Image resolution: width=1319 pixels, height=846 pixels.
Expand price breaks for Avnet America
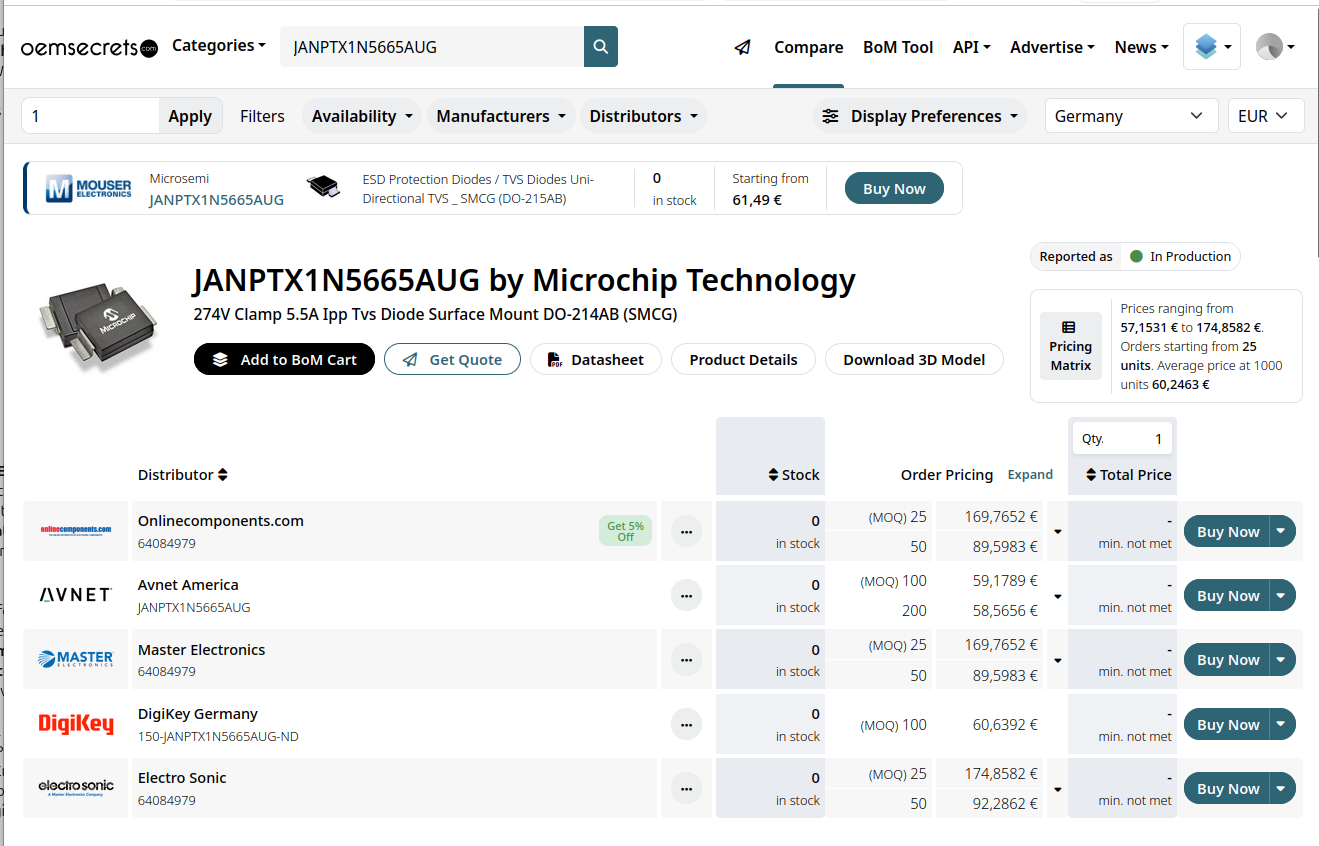pos(1057,596)
